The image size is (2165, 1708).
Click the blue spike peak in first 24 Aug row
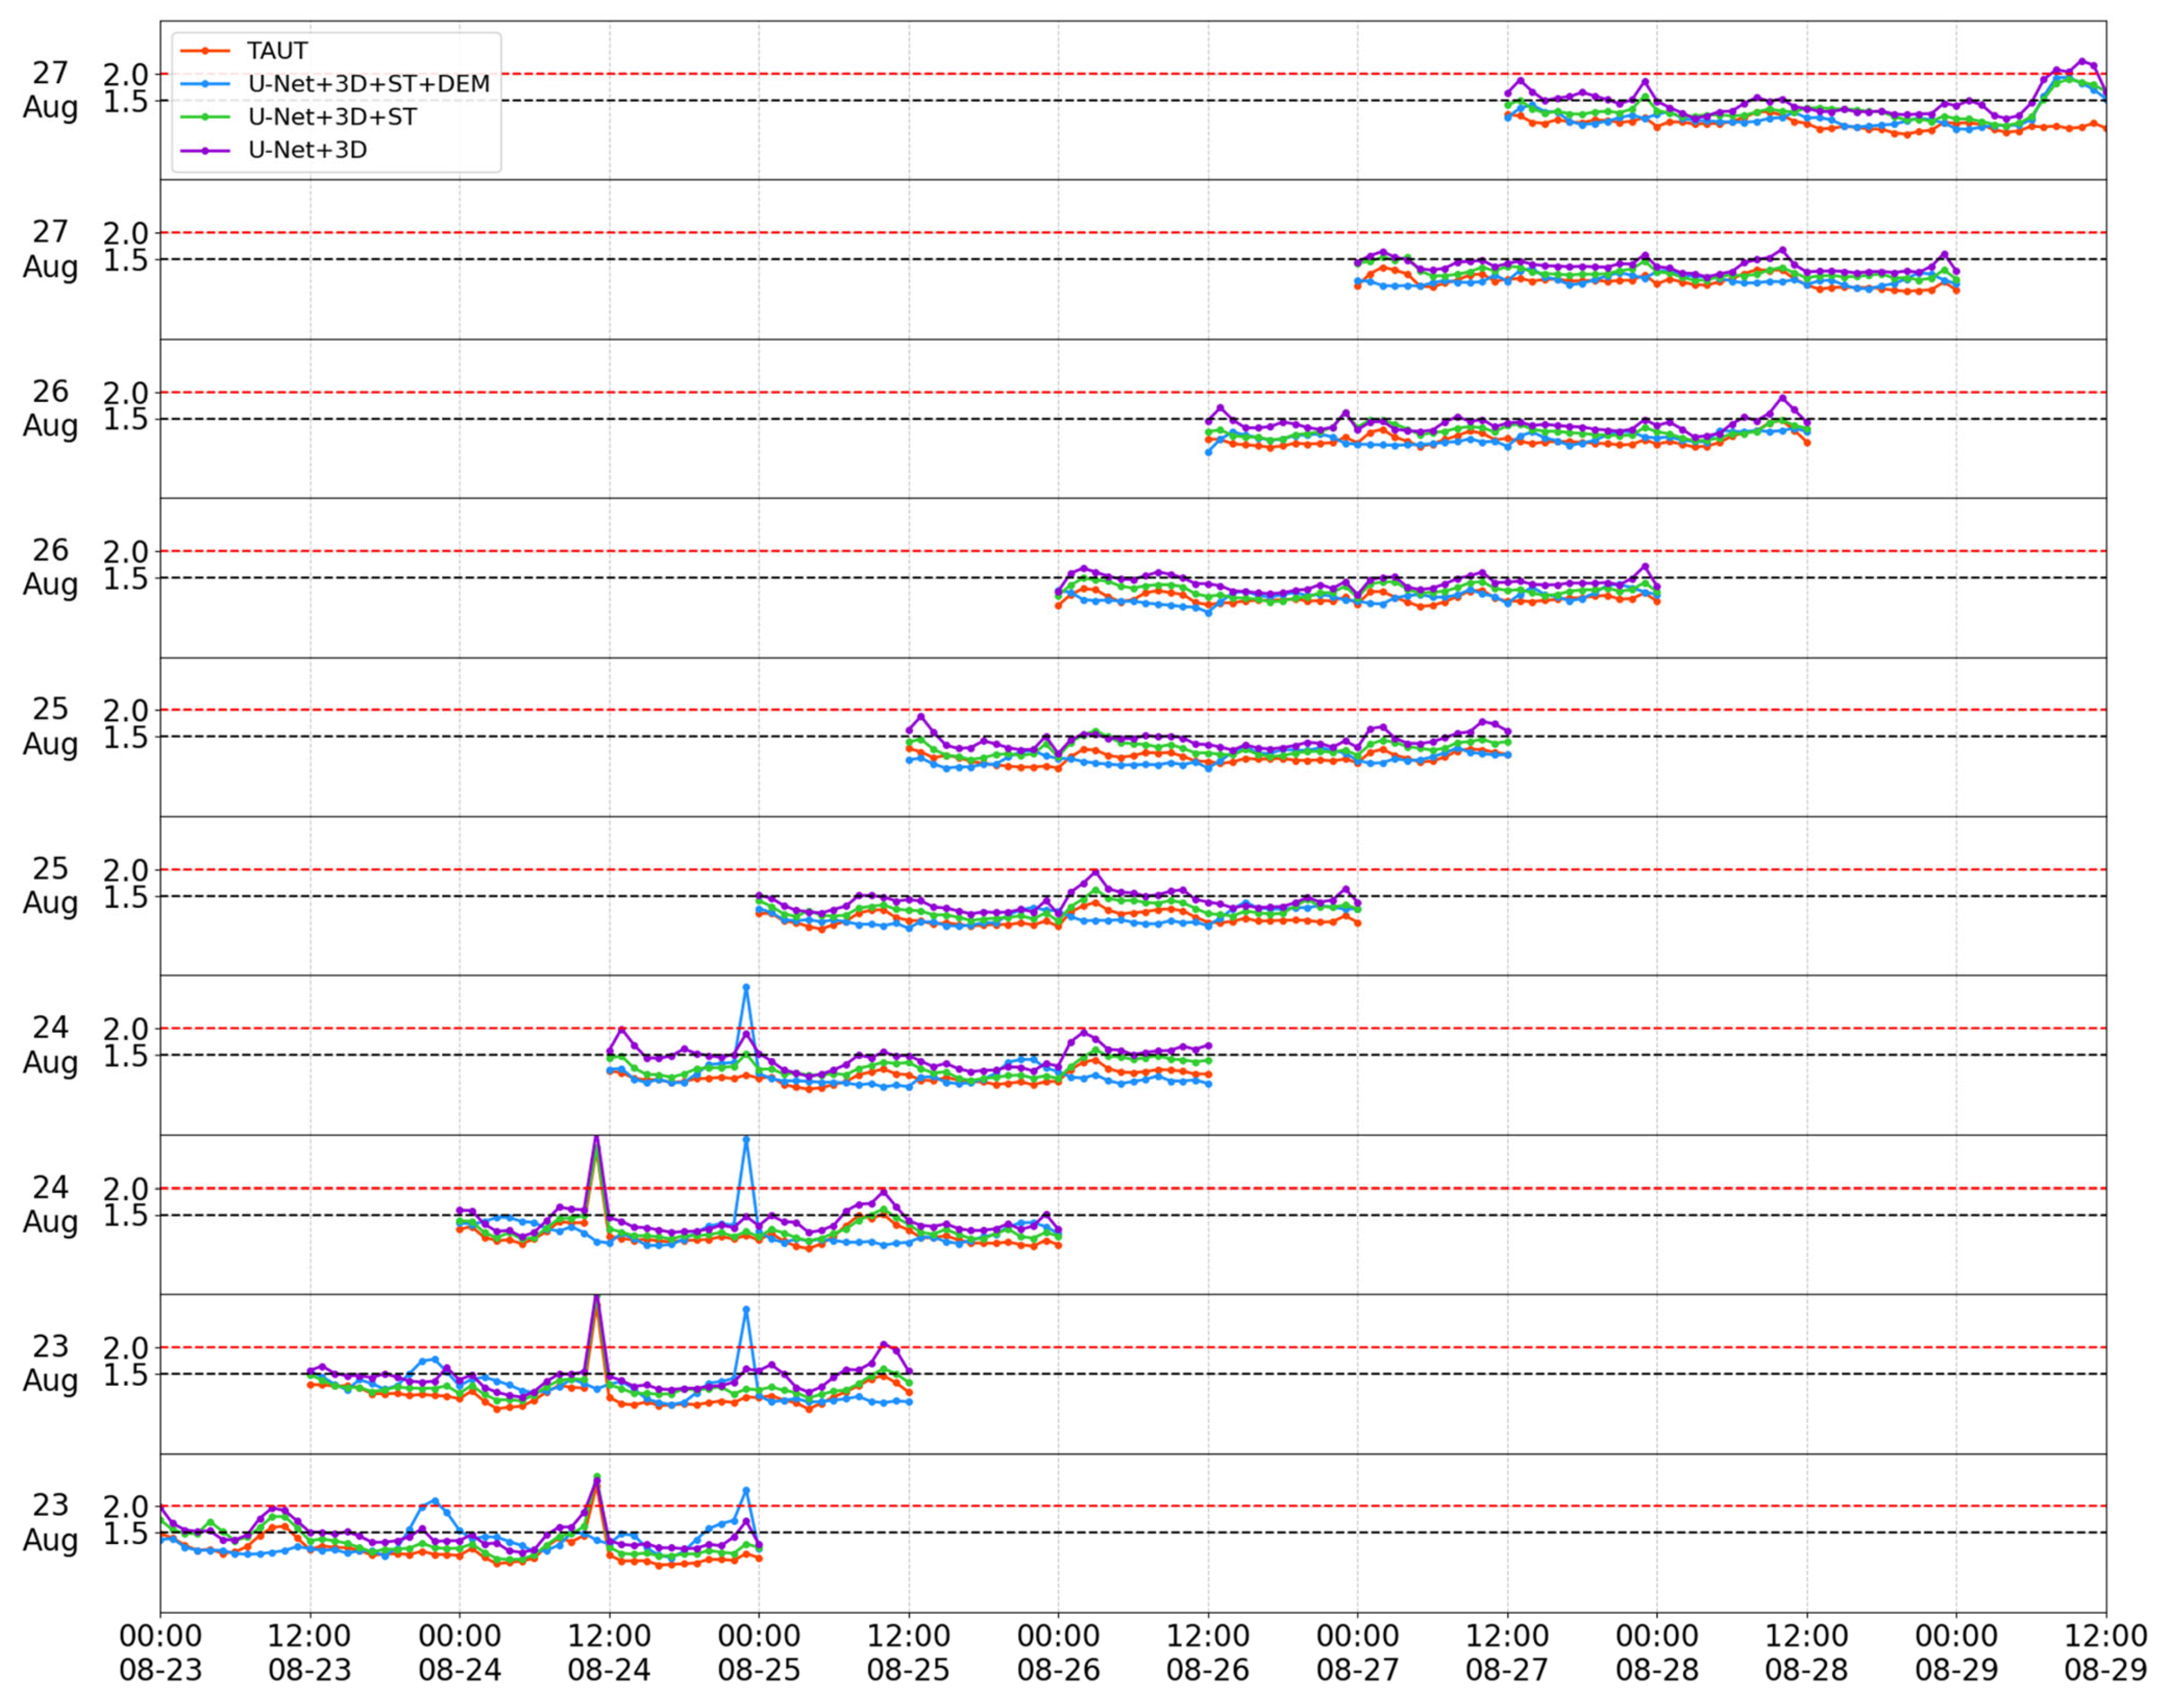coord(746,987)
